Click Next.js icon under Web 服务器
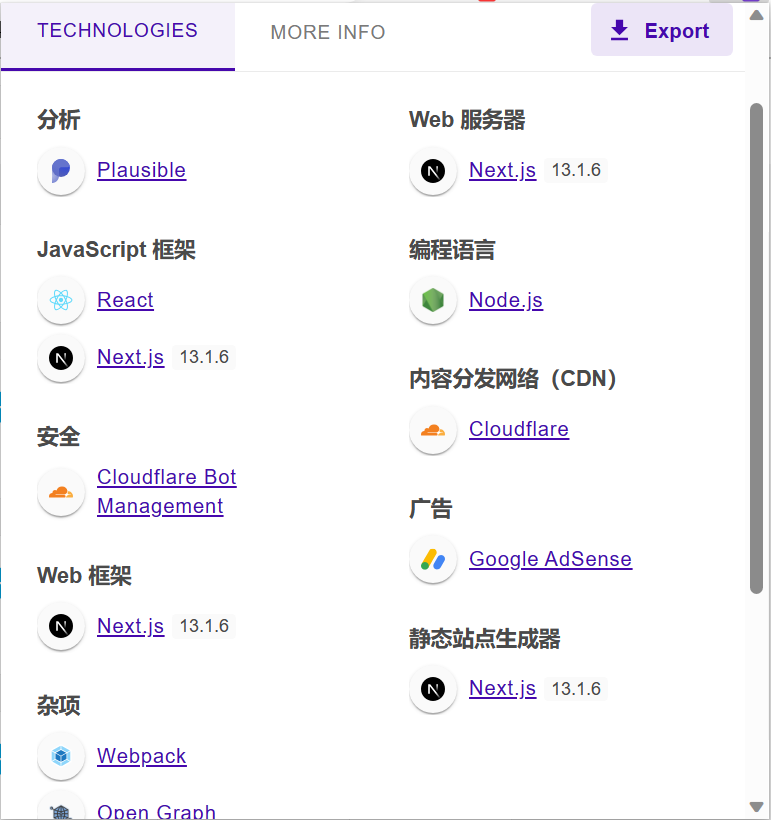The width and height of the screenshot is (771, 820). click(x=433, y=171)
